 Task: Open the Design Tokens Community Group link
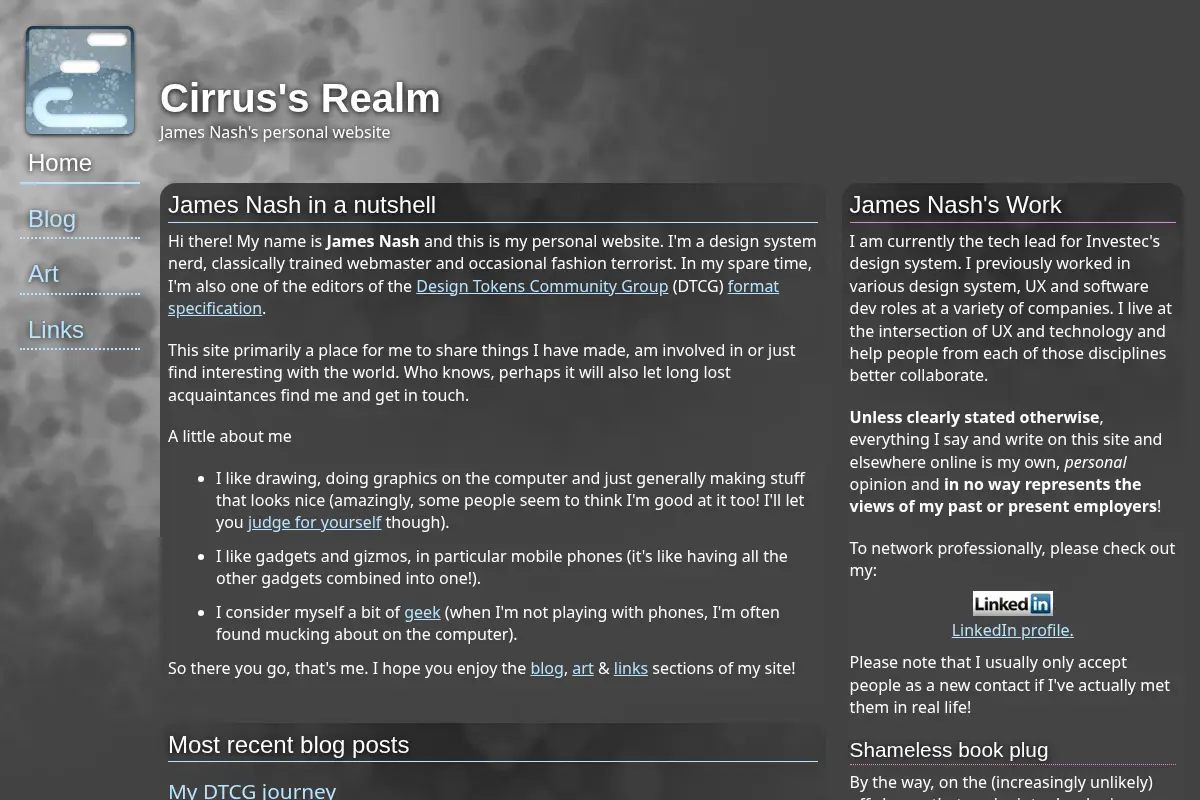(x=542, y=286)
